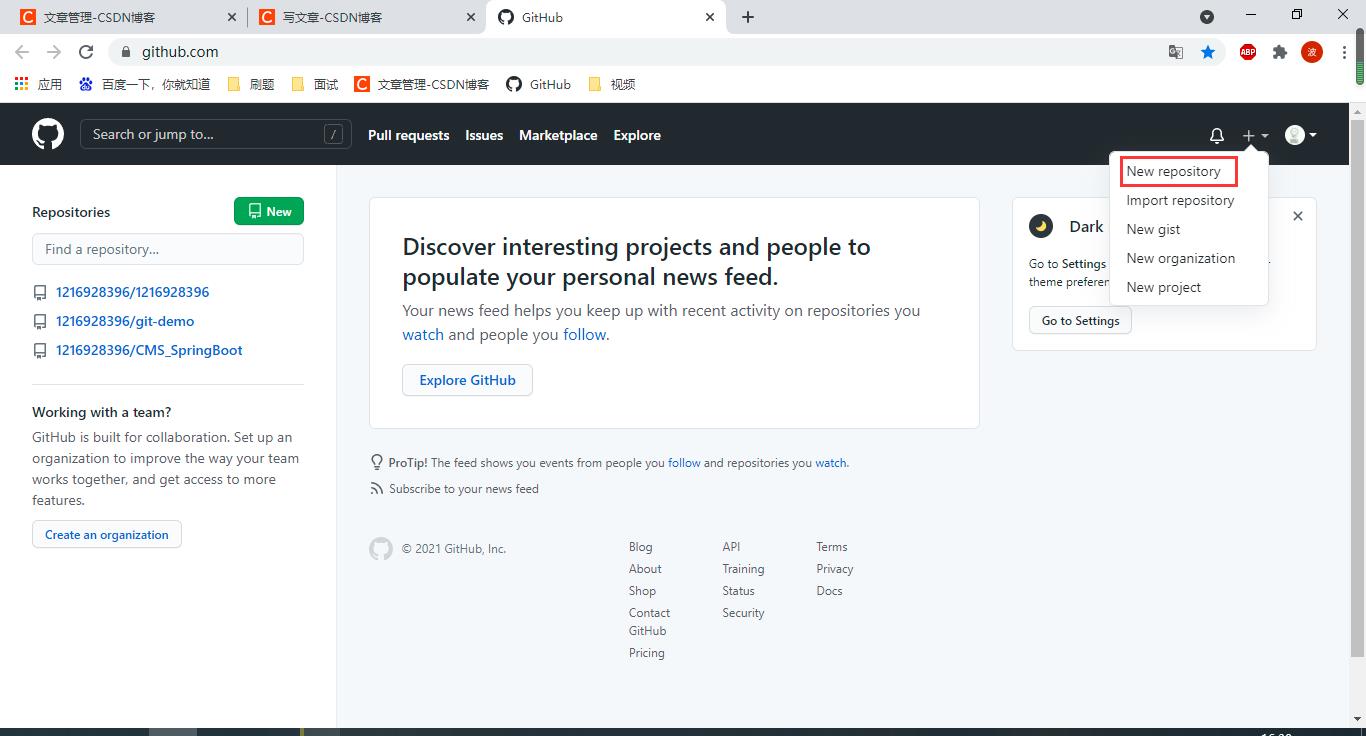Open the Docs footer link

point(829,591)
